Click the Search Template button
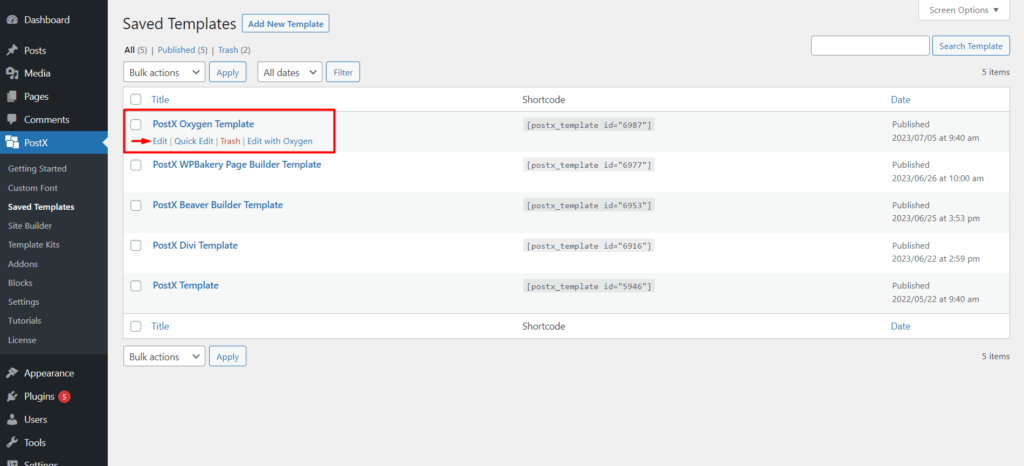The width and height of the screenshot is (1024, 466). click(971, 46)
